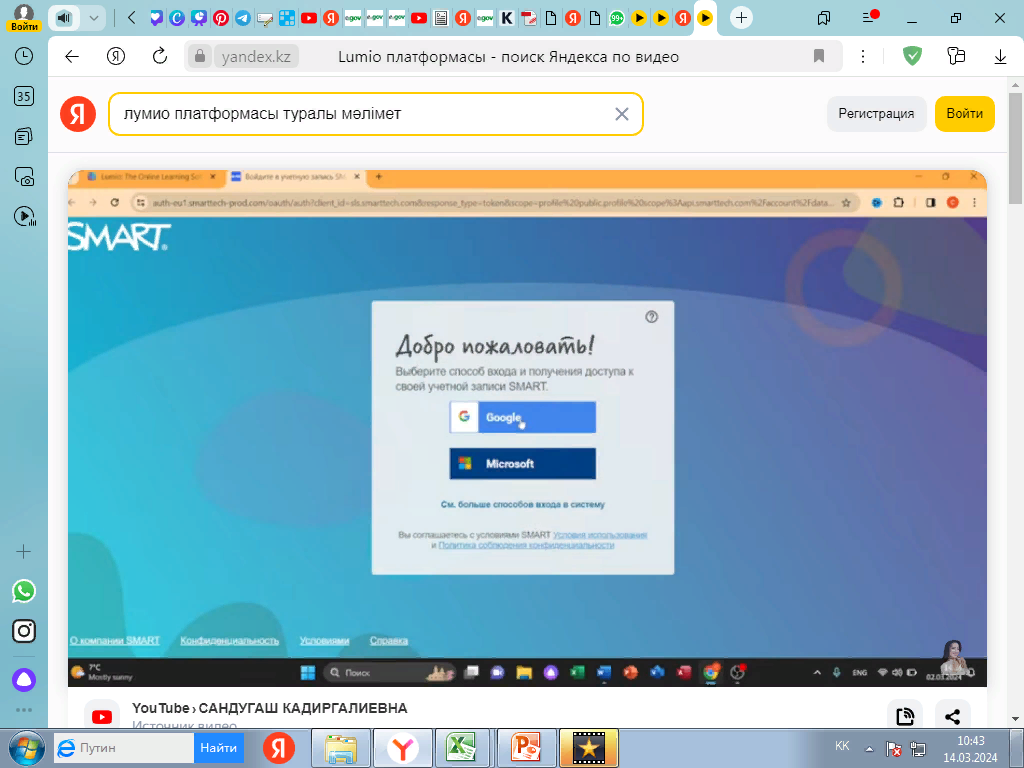Toggle sound mute speaker icon in tab bar
The image size is (1024, 768).
[x=63, y=18]
